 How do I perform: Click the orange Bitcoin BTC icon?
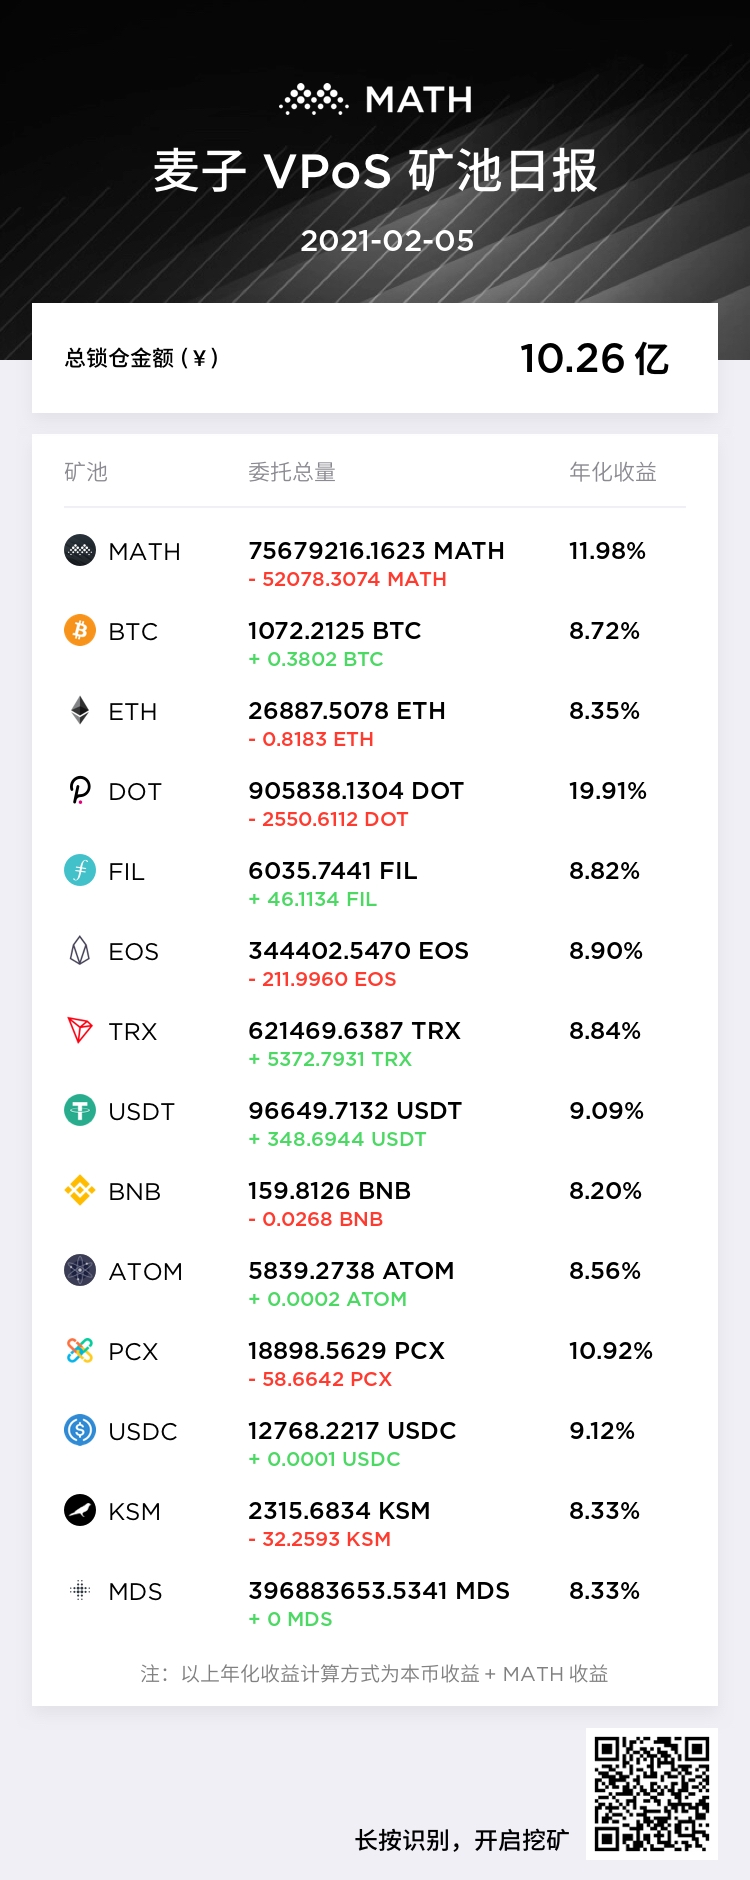point(80,630)
